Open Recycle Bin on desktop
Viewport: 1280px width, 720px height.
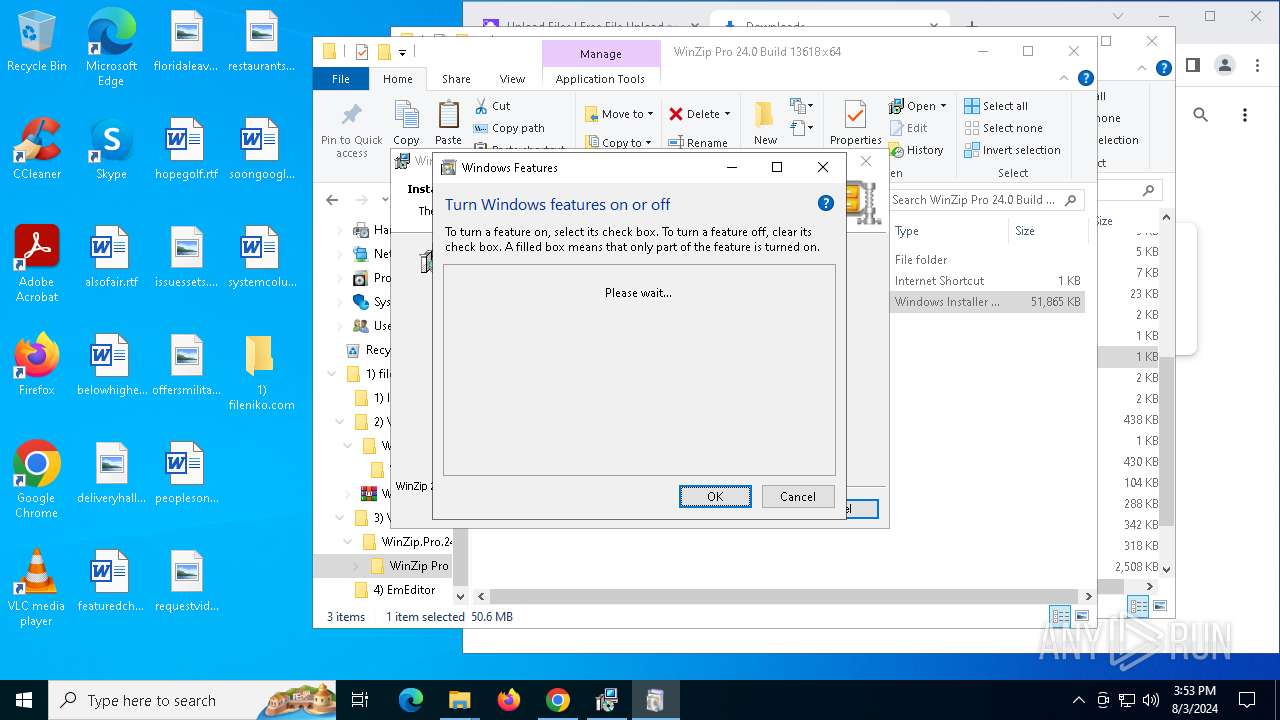[x=37, y=42]
